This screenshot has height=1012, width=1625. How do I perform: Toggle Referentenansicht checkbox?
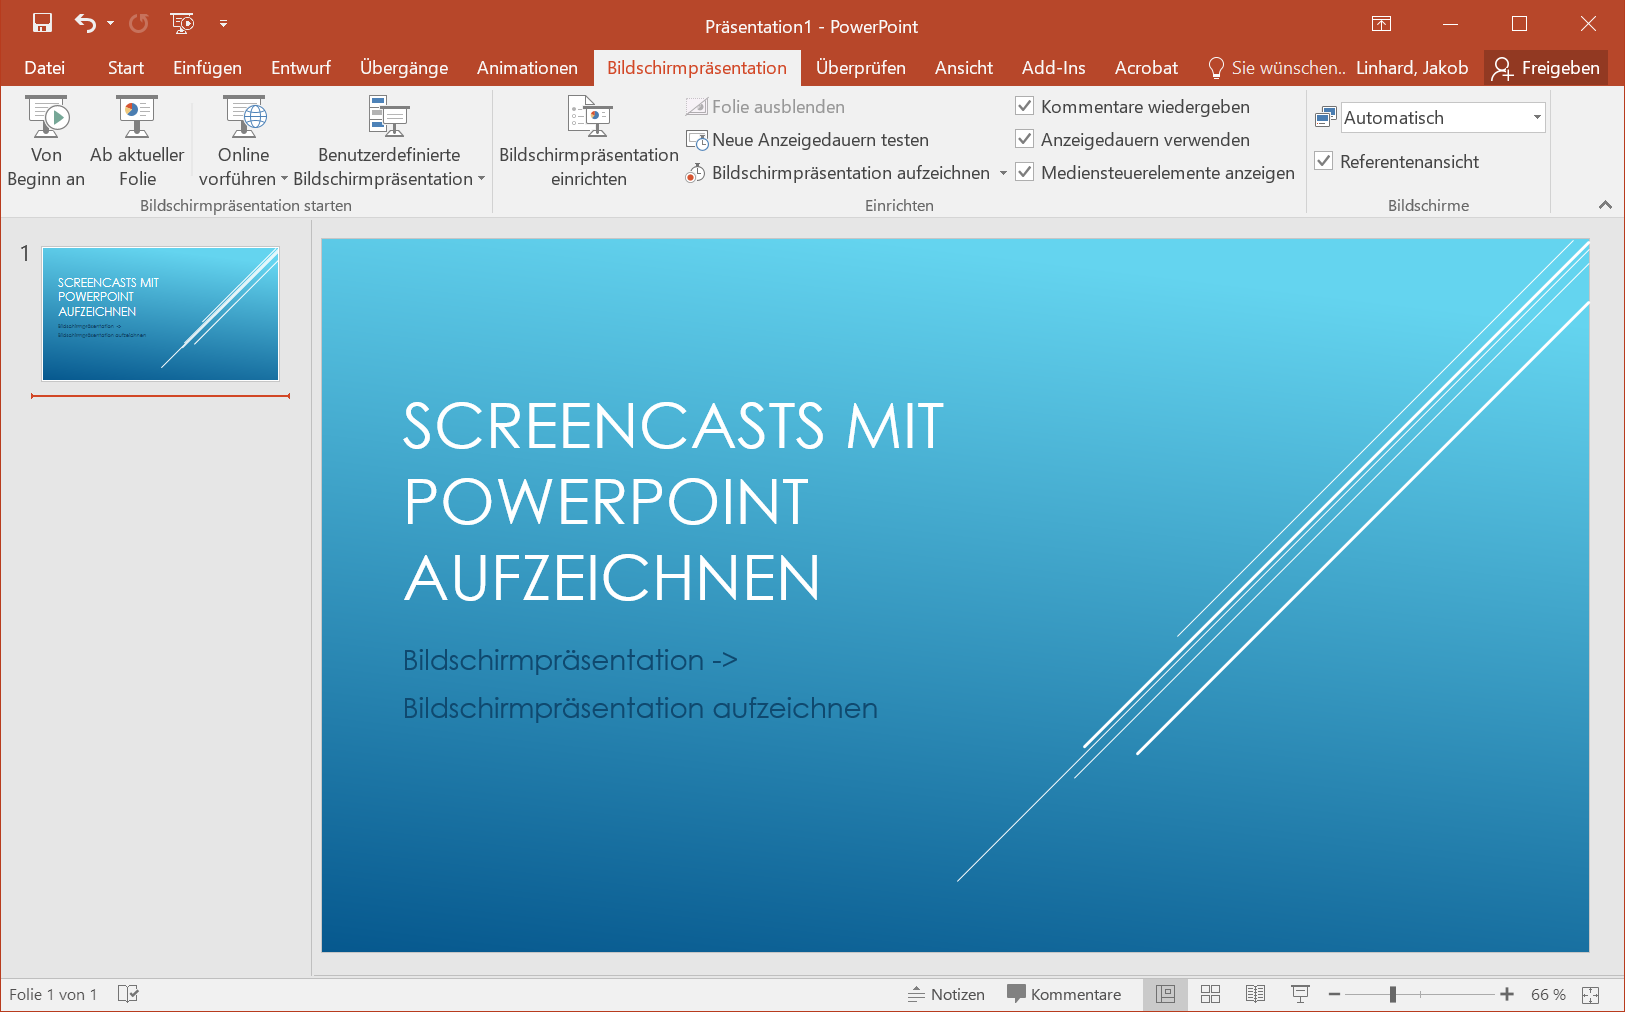pos(1323,161)
